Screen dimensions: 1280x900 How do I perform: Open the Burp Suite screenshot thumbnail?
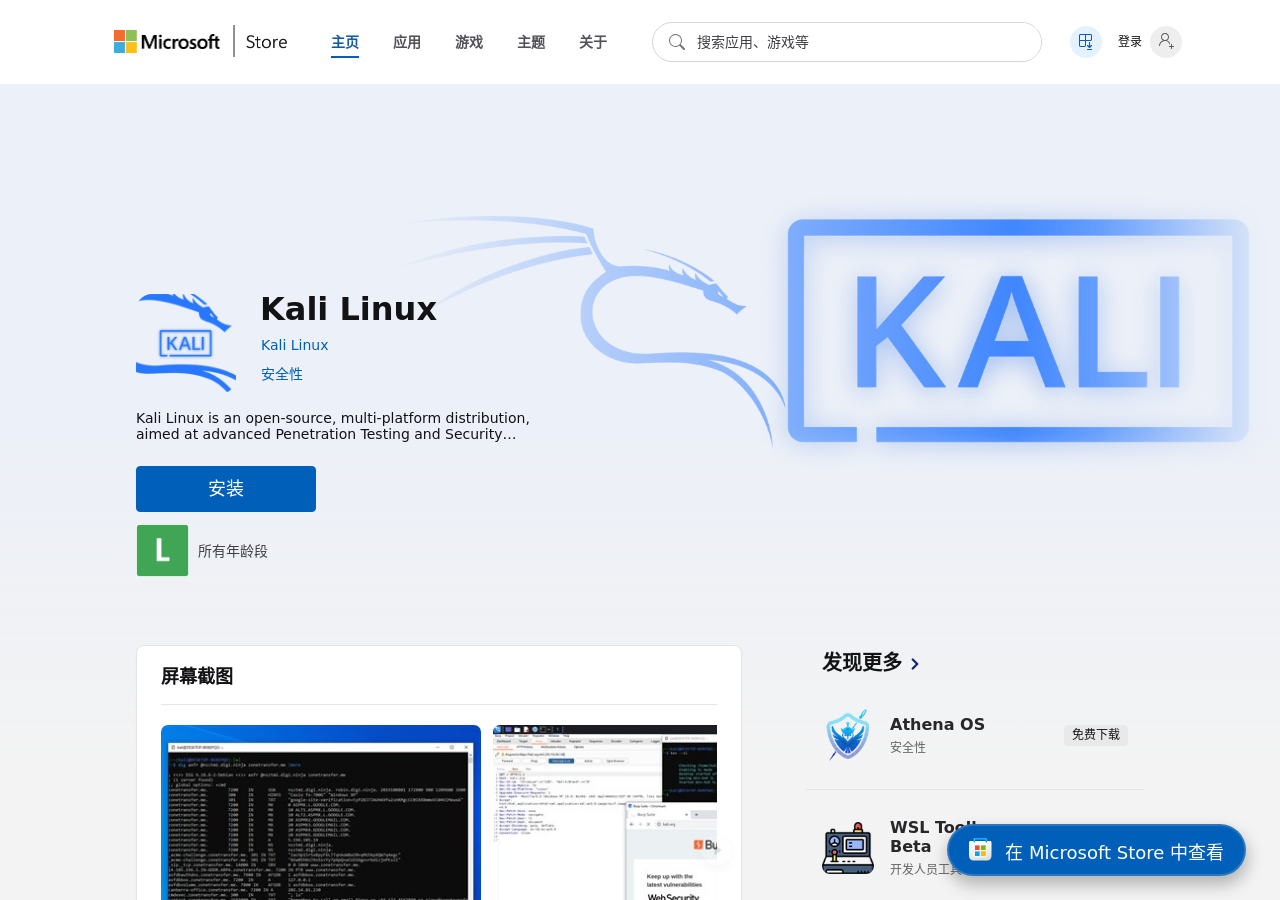click(605, 812)
